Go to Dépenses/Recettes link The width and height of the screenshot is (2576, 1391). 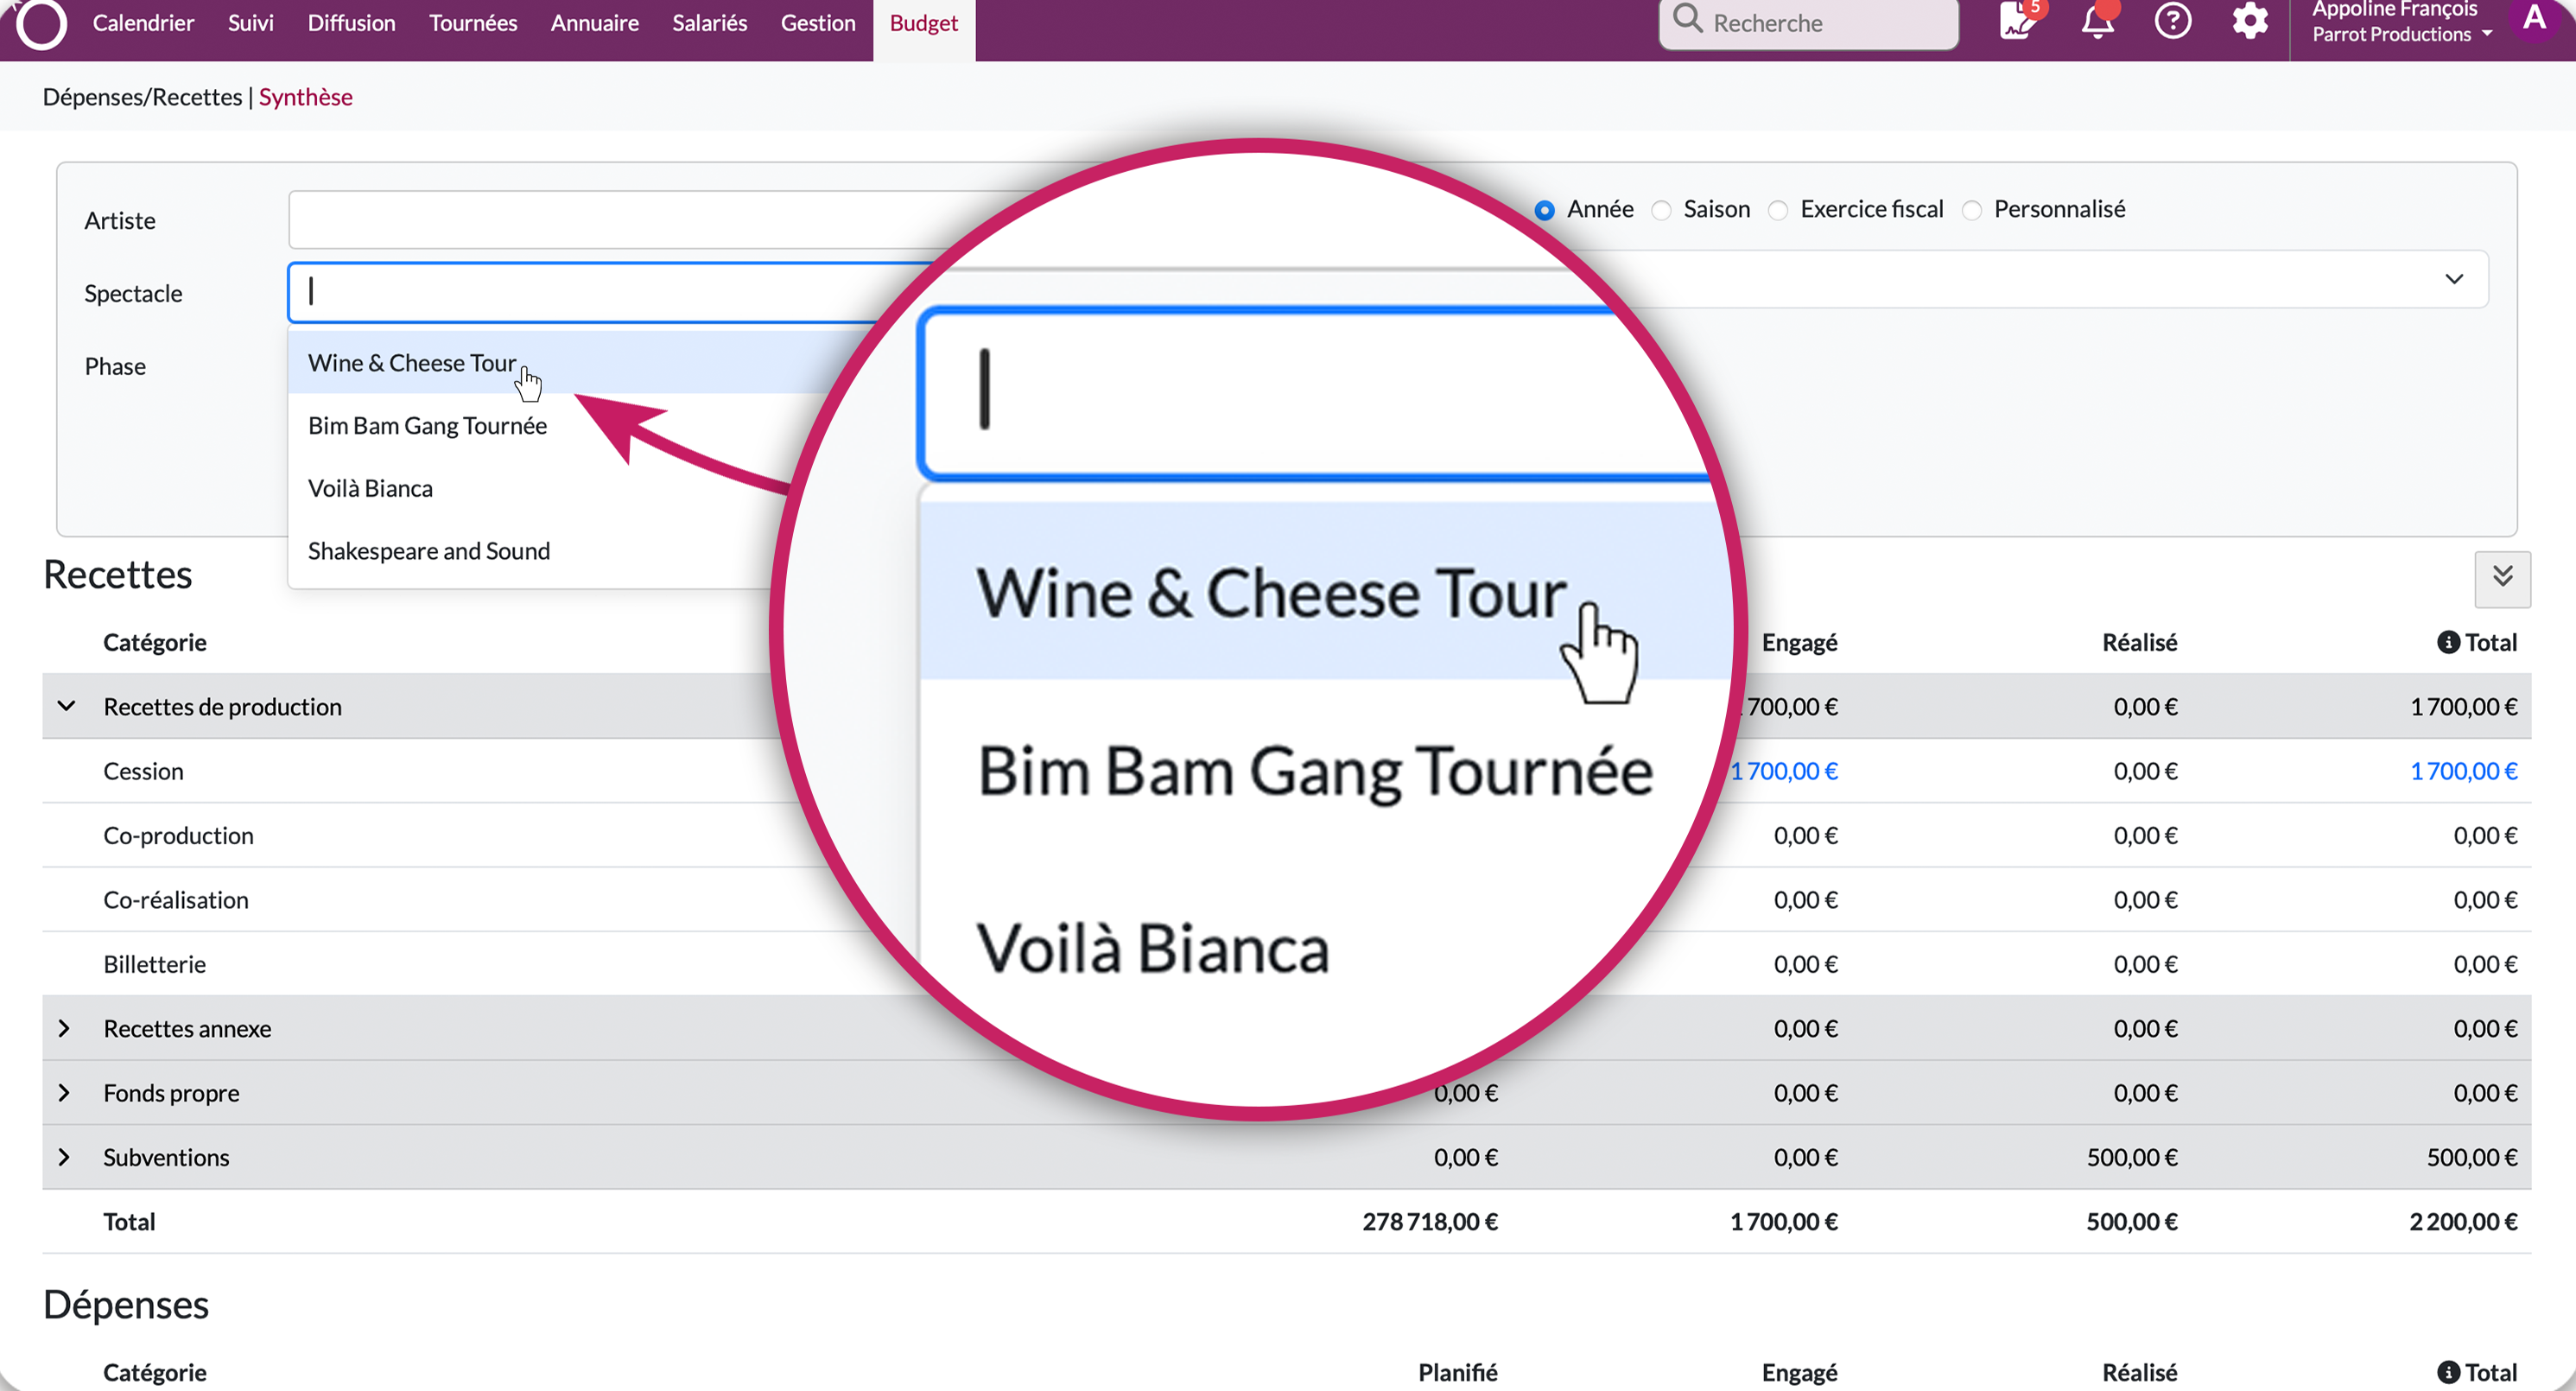pos(142,97)
